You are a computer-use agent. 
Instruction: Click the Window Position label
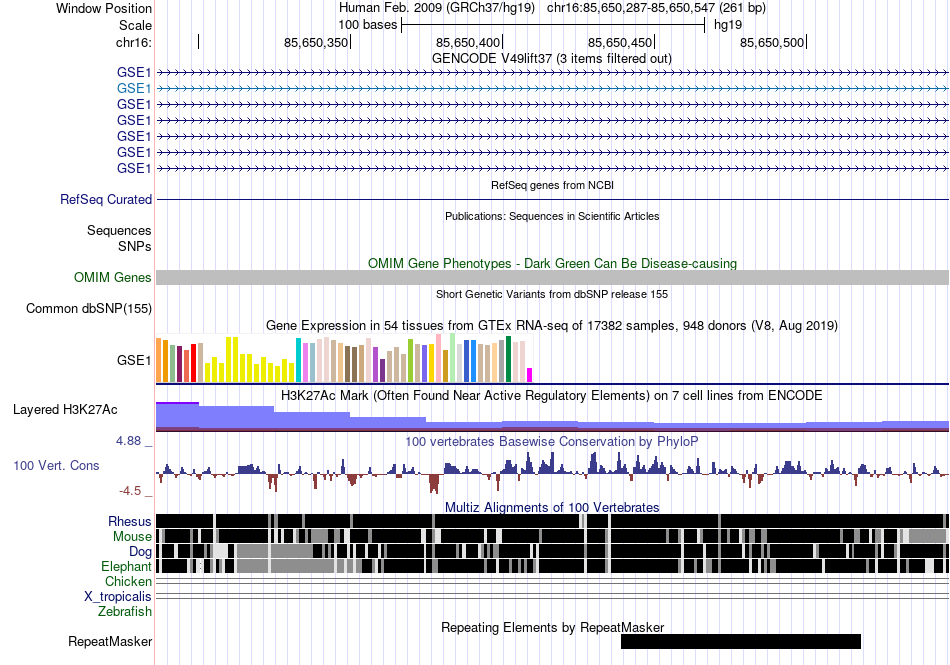104,8
